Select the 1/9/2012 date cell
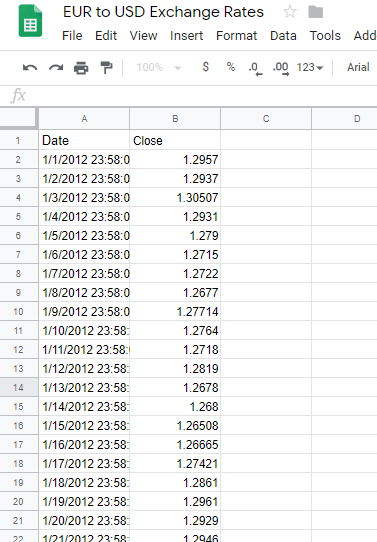Screen dimensions: 377x542 tap(84, 311)
